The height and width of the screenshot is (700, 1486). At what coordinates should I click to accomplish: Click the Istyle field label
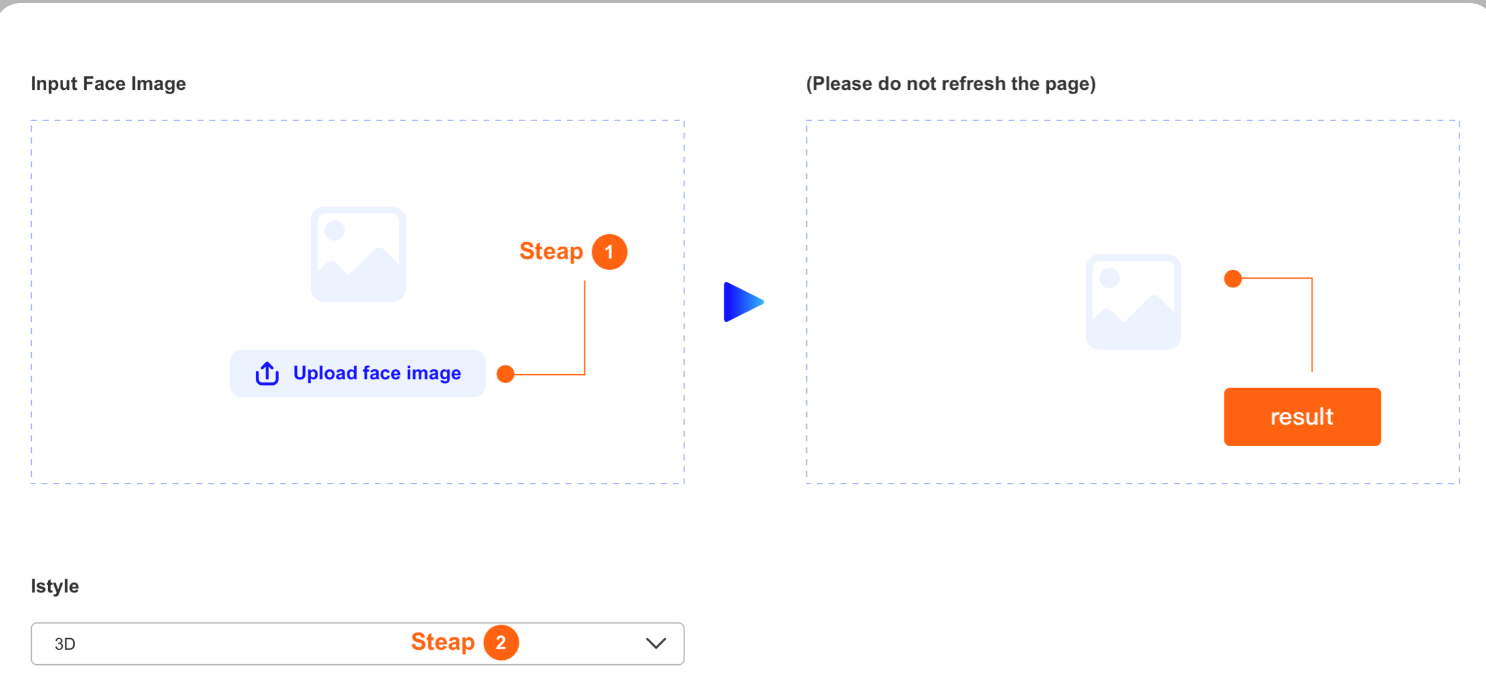(55, 586)
